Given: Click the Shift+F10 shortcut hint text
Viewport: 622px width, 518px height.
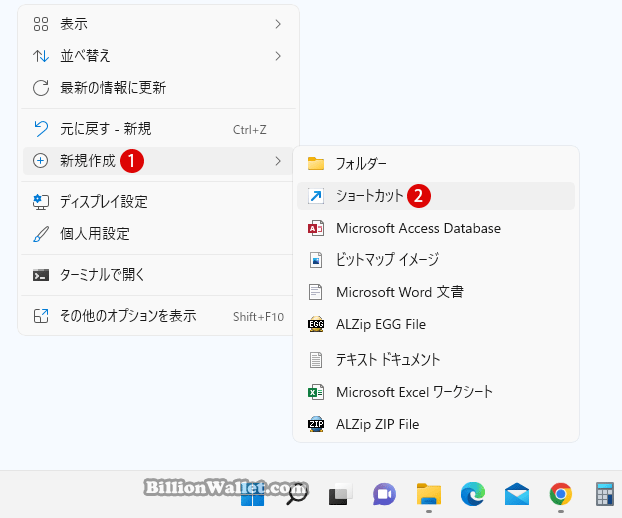Looking at the screenshot, I should [258, 317].
